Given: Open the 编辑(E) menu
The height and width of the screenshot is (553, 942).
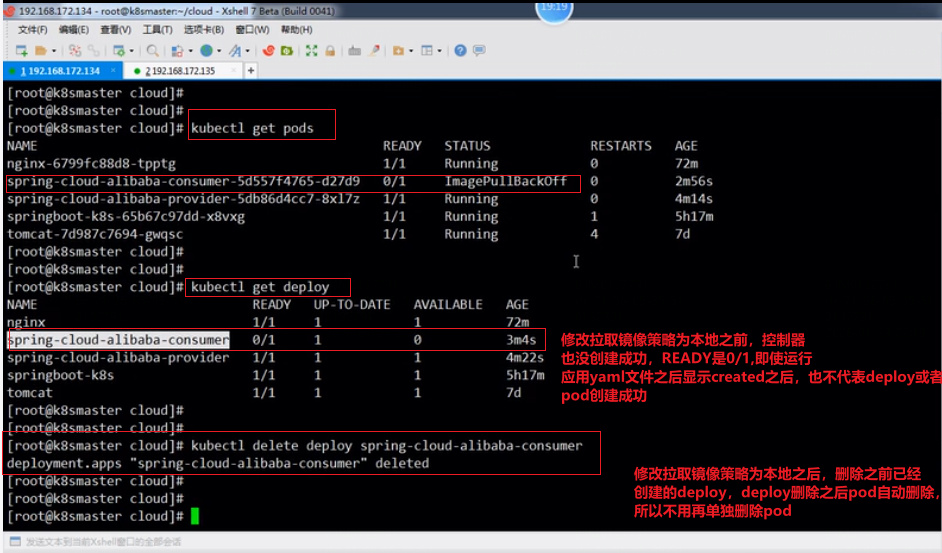Looking at the screenshot, I should coord(73,29).
